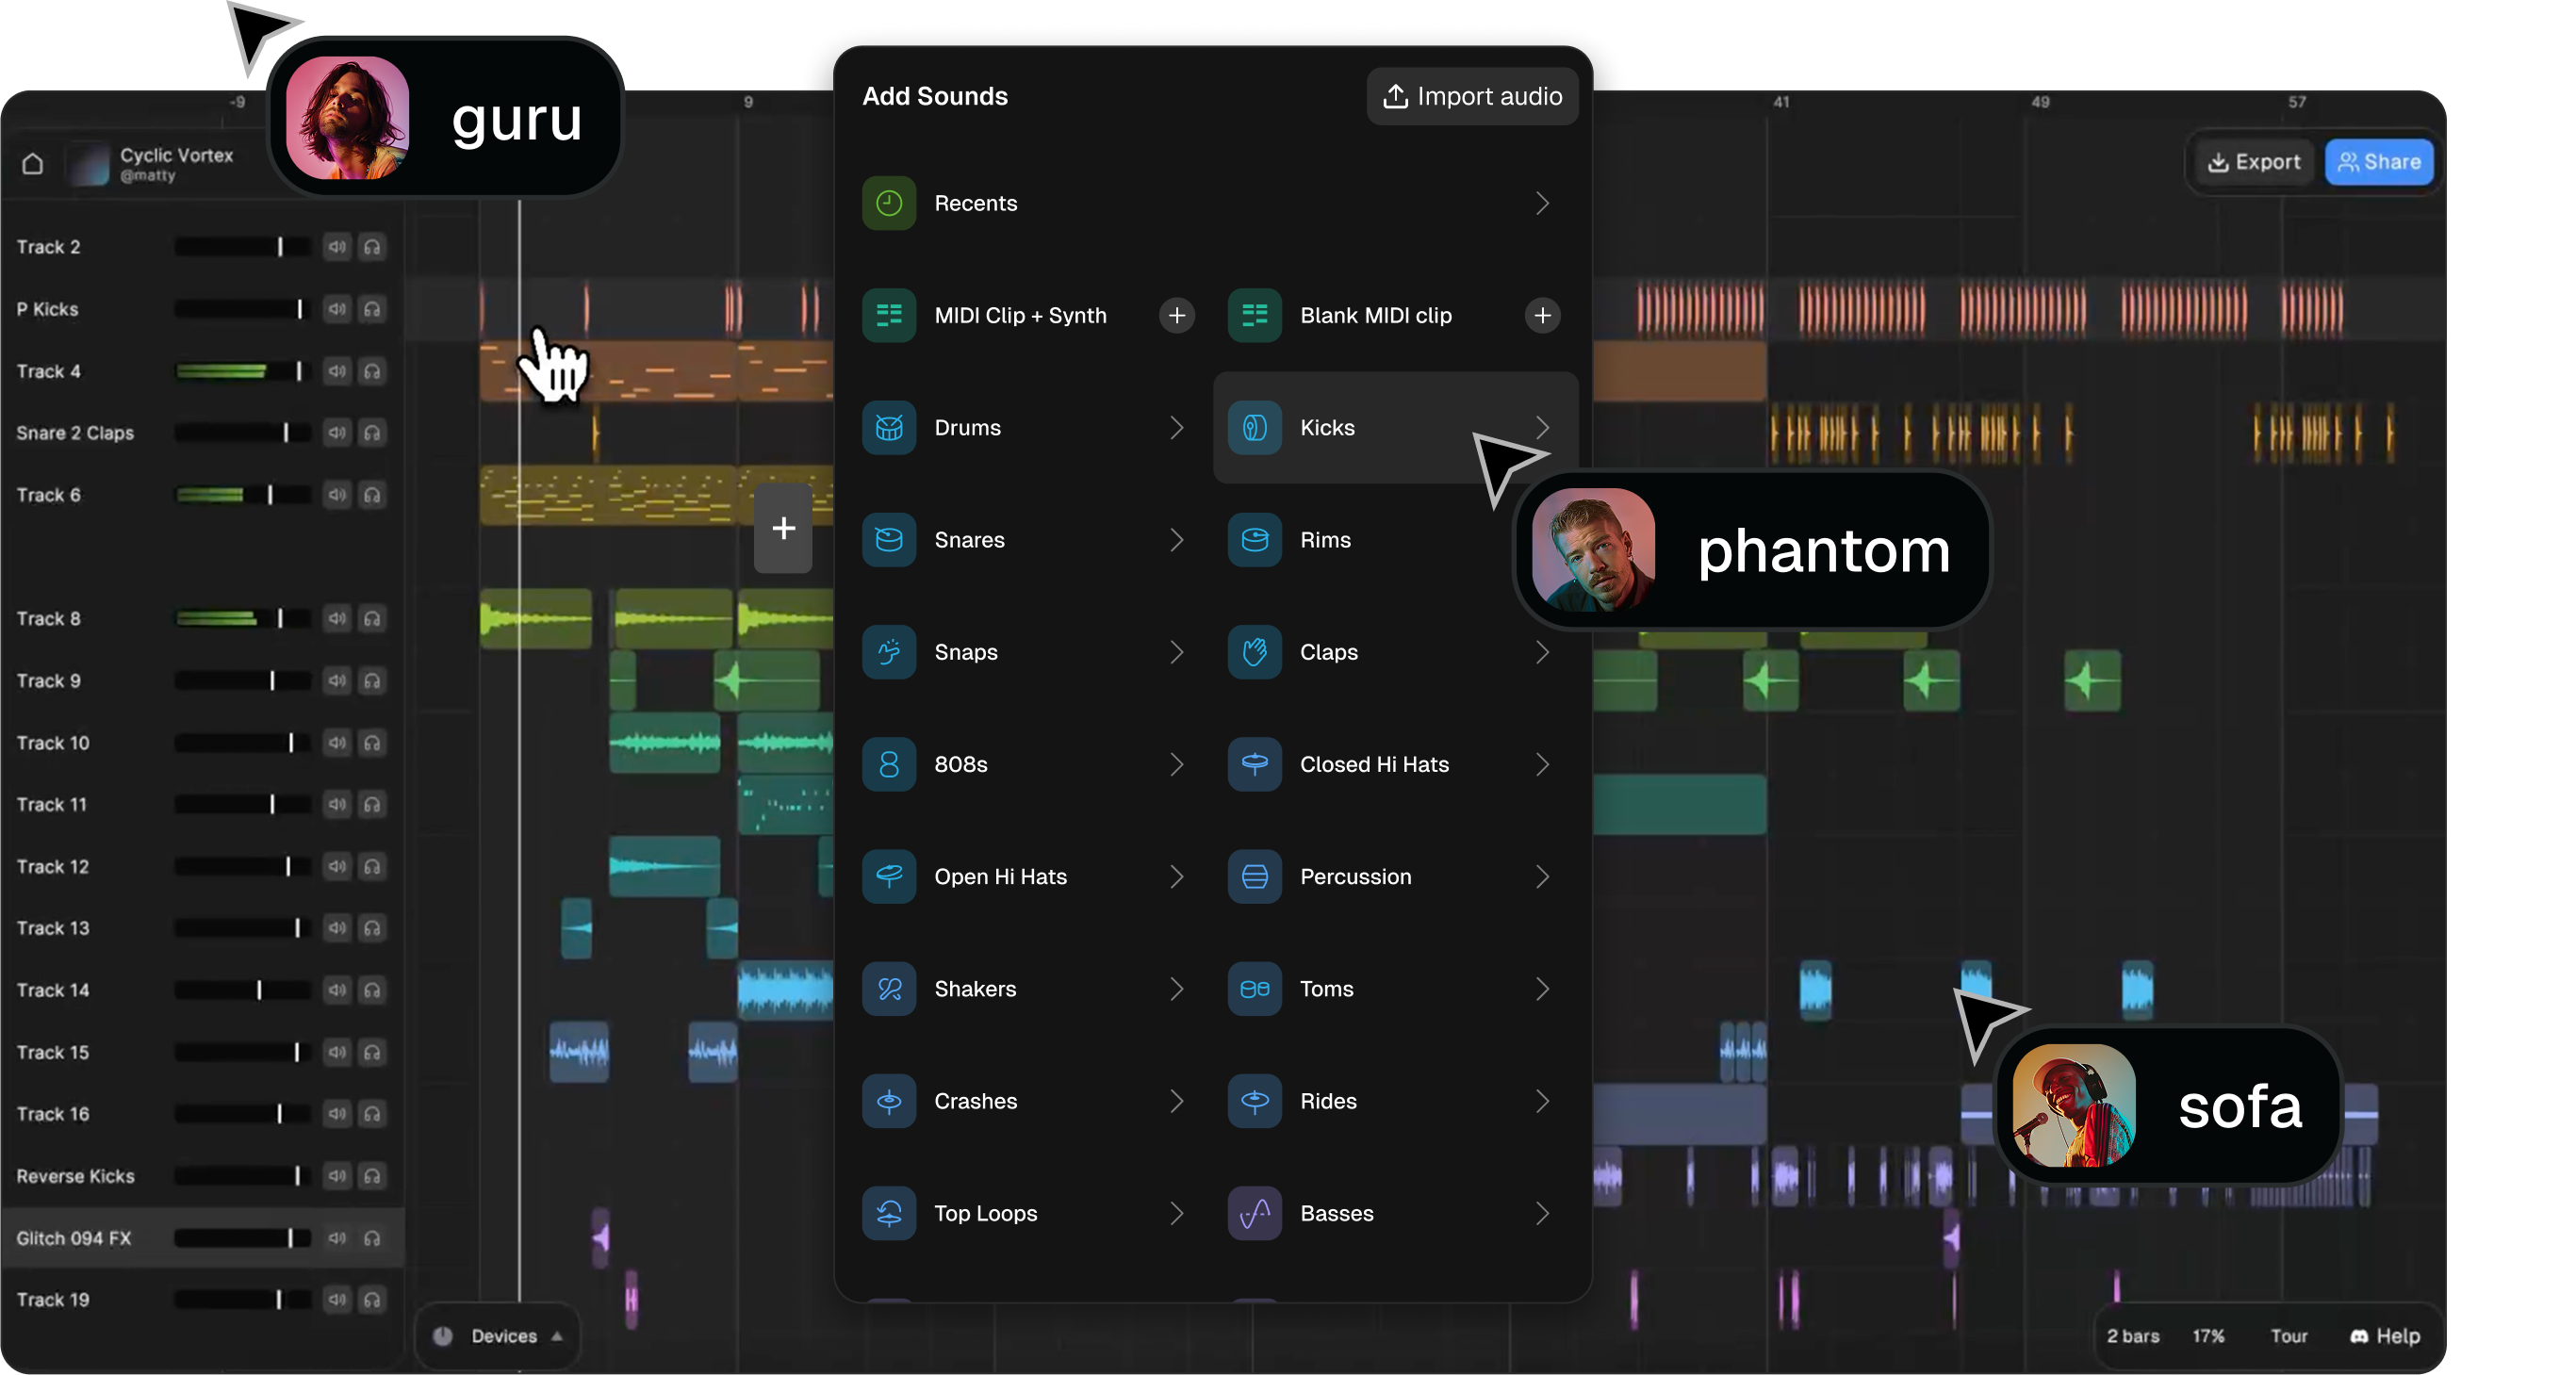2576x1375 pixels.
Task: Adjust the Track 8 volume slider
Action: coord(279,619)
